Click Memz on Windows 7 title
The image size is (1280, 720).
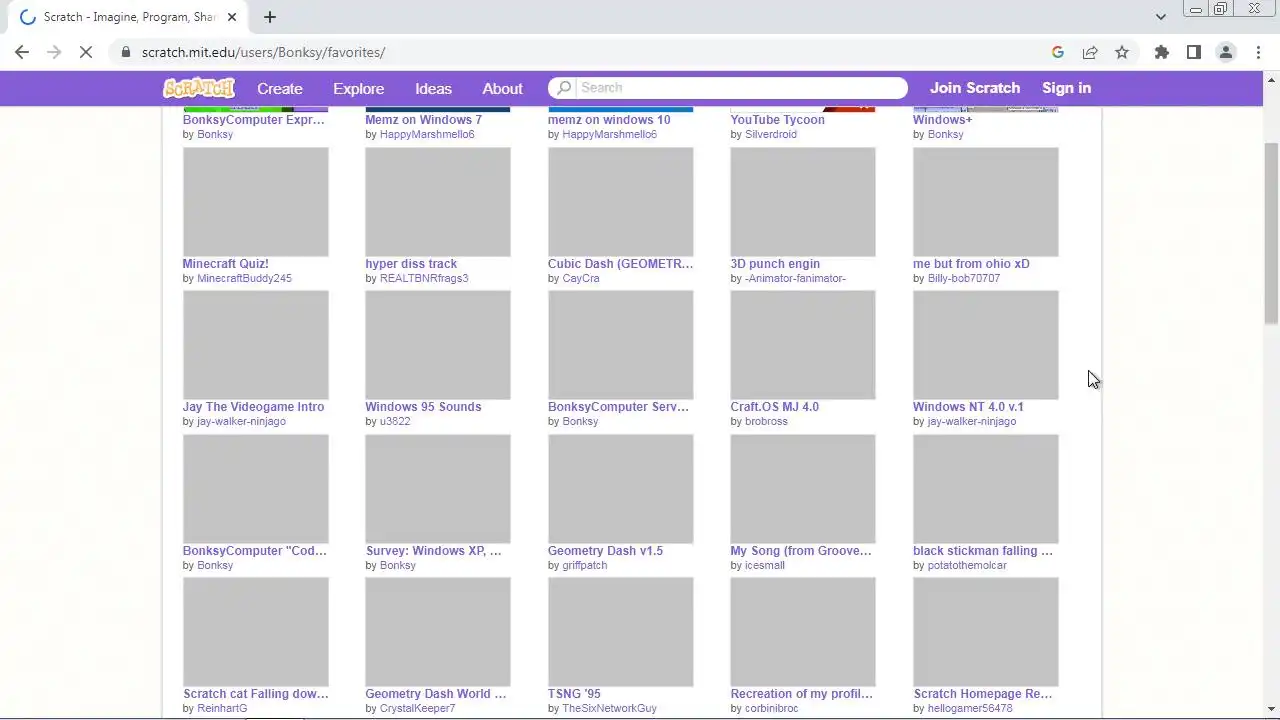tap(423, 120)
